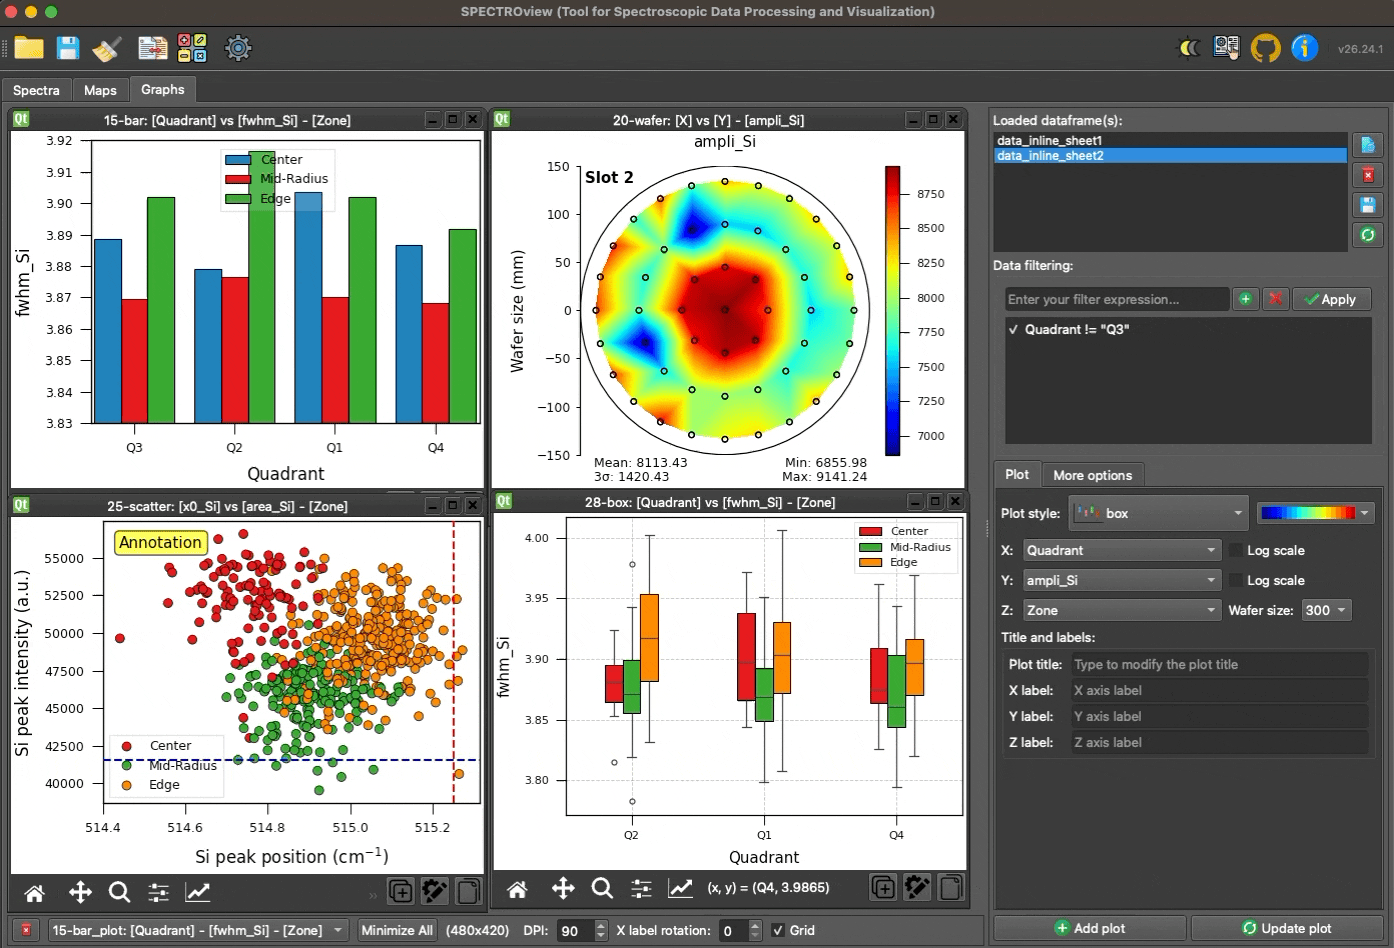Image resolution: width=1394 pixels, height=948 pixels.
Task: Click the yellow Annotation label on the scatter plot
Action: pyautogui.click(x=160, y=542)
